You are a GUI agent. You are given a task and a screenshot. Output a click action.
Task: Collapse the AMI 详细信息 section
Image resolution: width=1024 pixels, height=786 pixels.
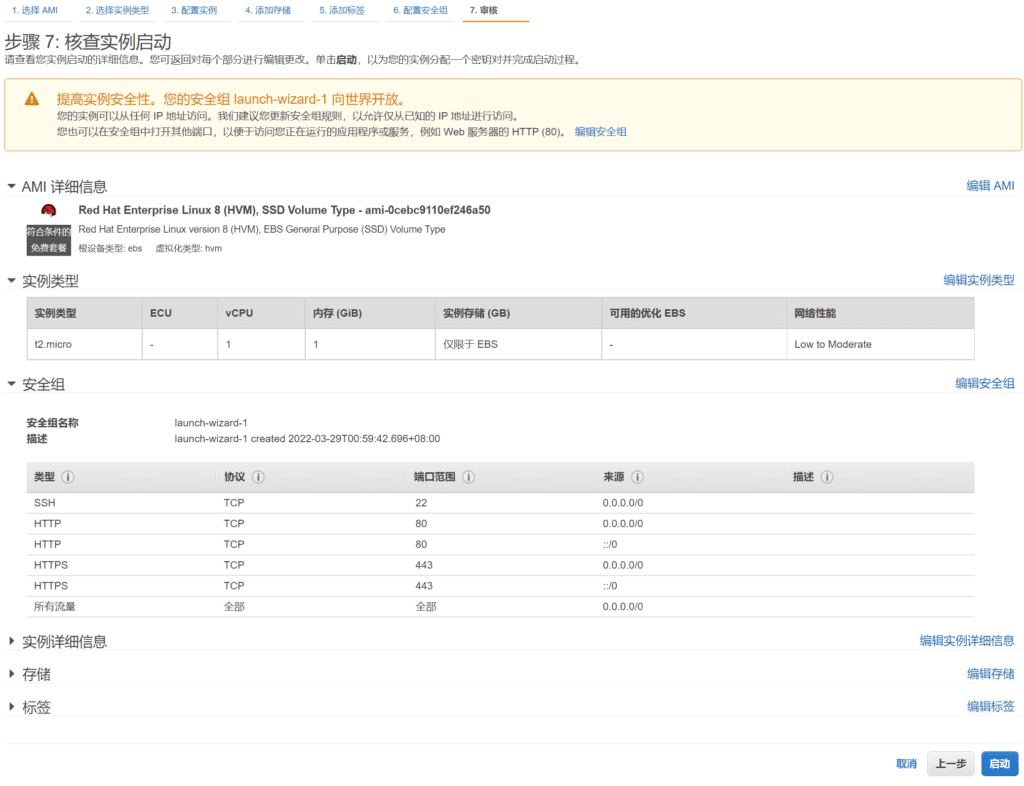pyautogui.click(x=12, y=186)
